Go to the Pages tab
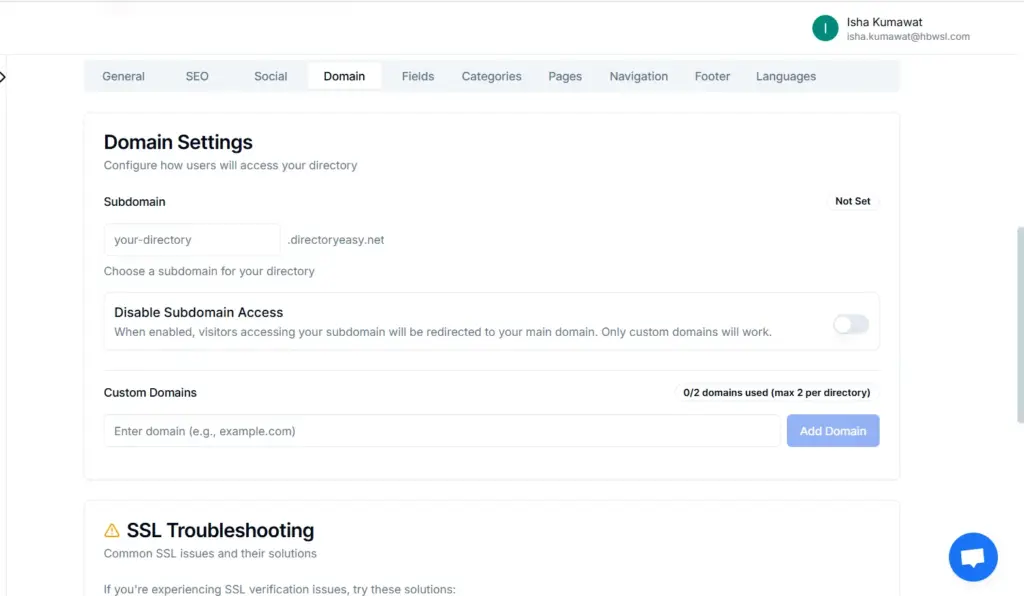The height and width of the screenshot is (596, 1024). point(565,76)
